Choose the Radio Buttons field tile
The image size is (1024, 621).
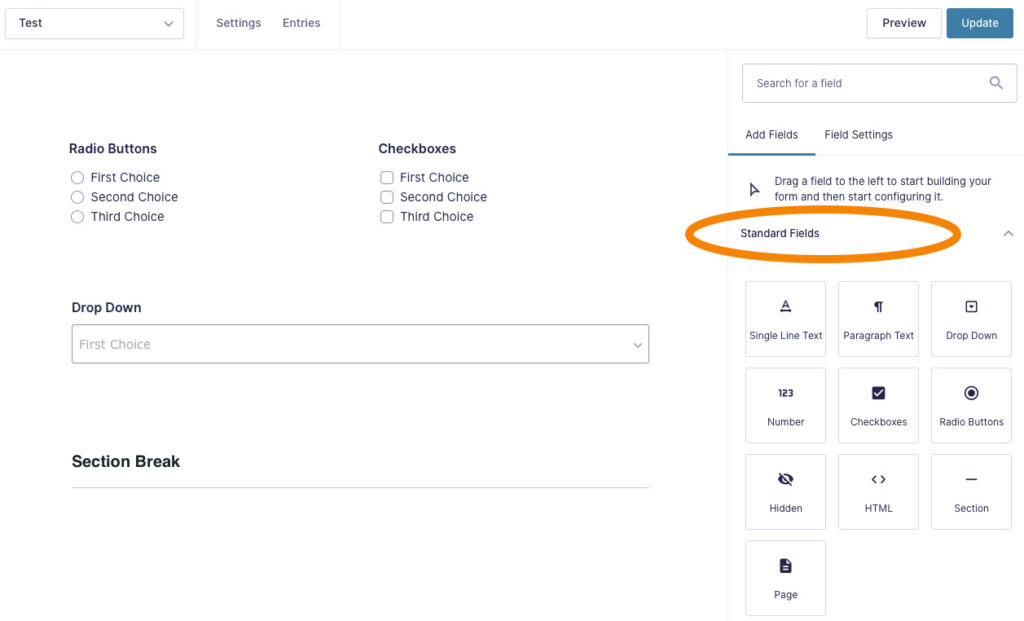(971, 406)
